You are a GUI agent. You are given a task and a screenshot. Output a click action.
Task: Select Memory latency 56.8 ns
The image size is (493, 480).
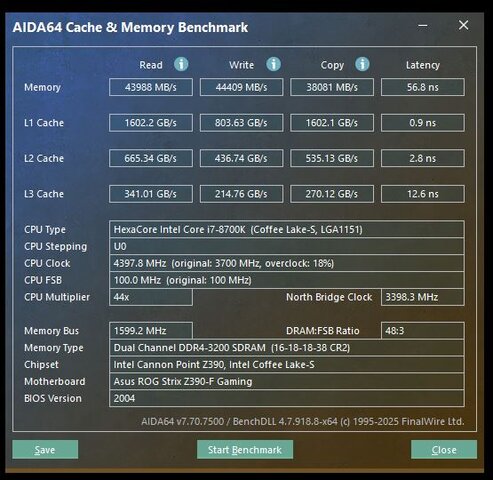point(423,87)
